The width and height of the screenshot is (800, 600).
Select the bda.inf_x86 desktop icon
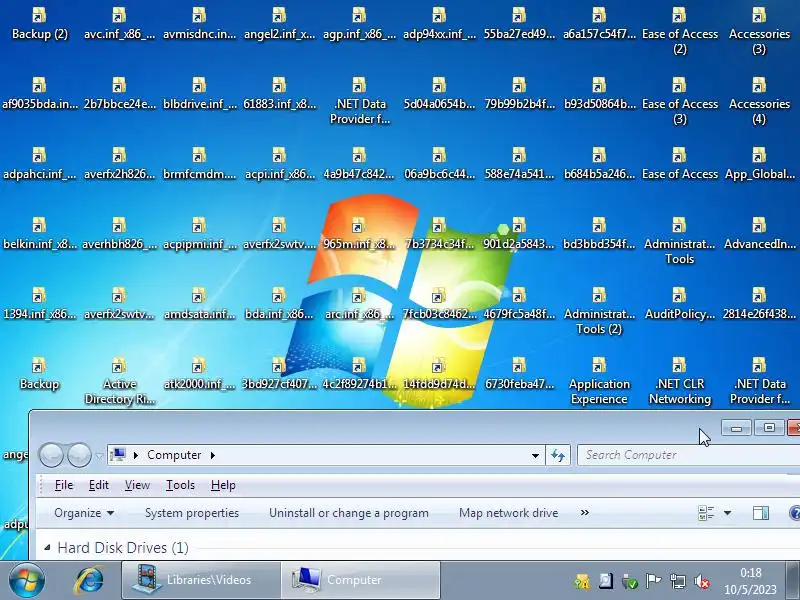pyautogui.click(x=279, y=304)
